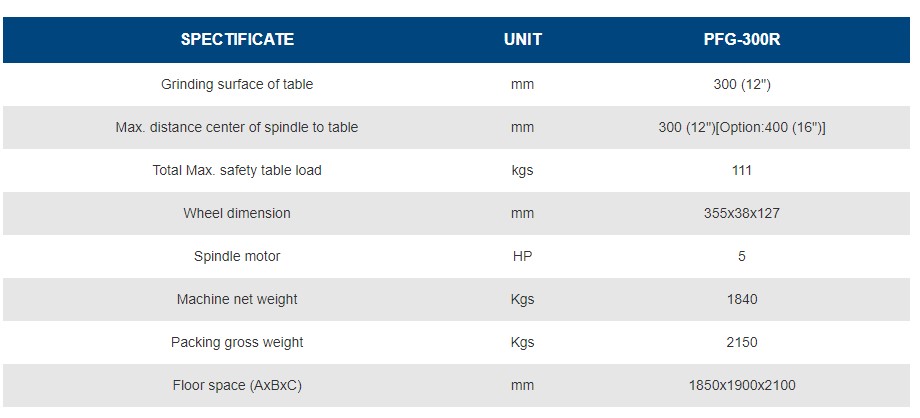Select Max. distance center of spindle row label
This screenshot has width=920, height=418.
click(237, 128)
